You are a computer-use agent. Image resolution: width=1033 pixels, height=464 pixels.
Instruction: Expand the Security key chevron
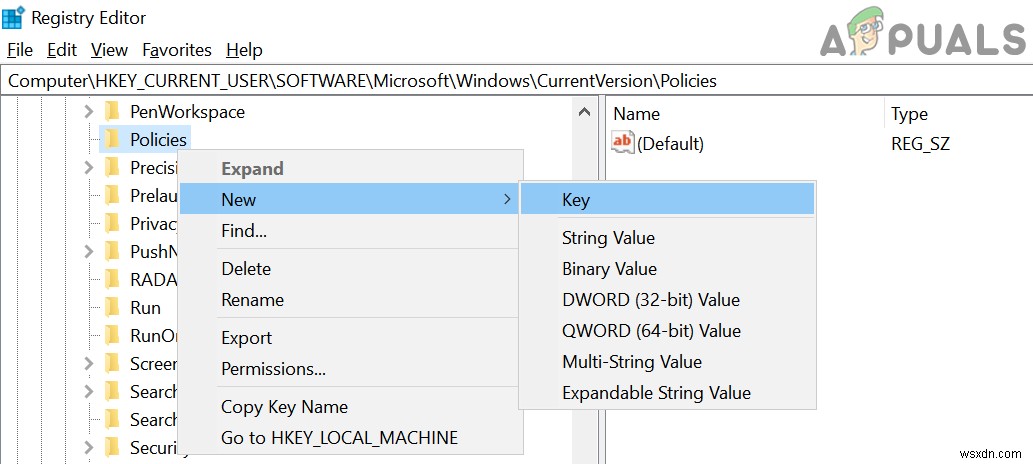pos(88,447)
